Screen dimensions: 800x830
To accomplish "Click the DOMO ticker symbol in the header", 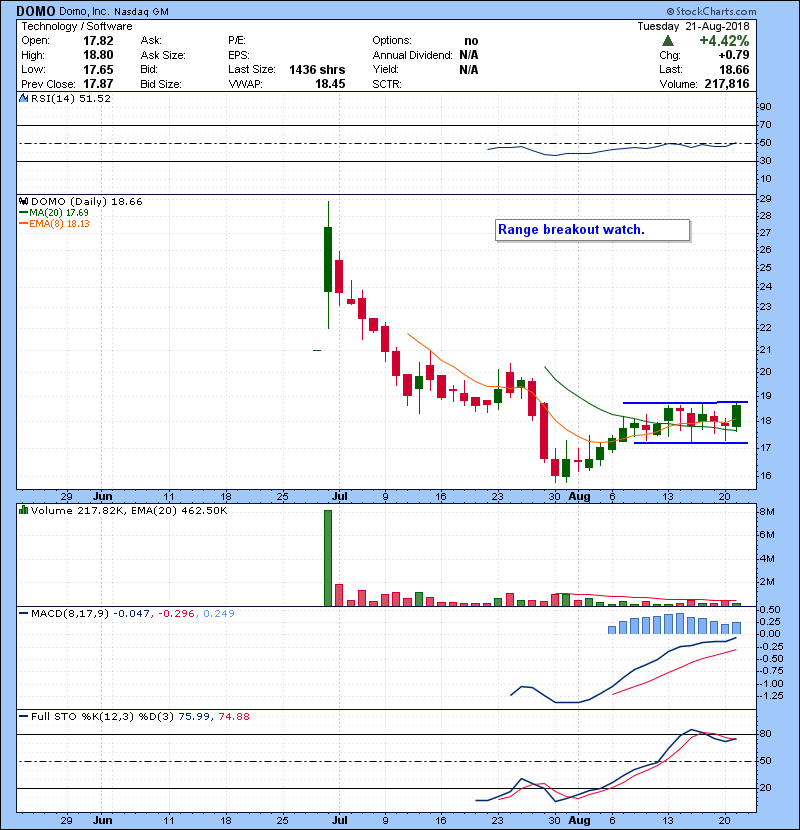I will (x=35, y=11).
